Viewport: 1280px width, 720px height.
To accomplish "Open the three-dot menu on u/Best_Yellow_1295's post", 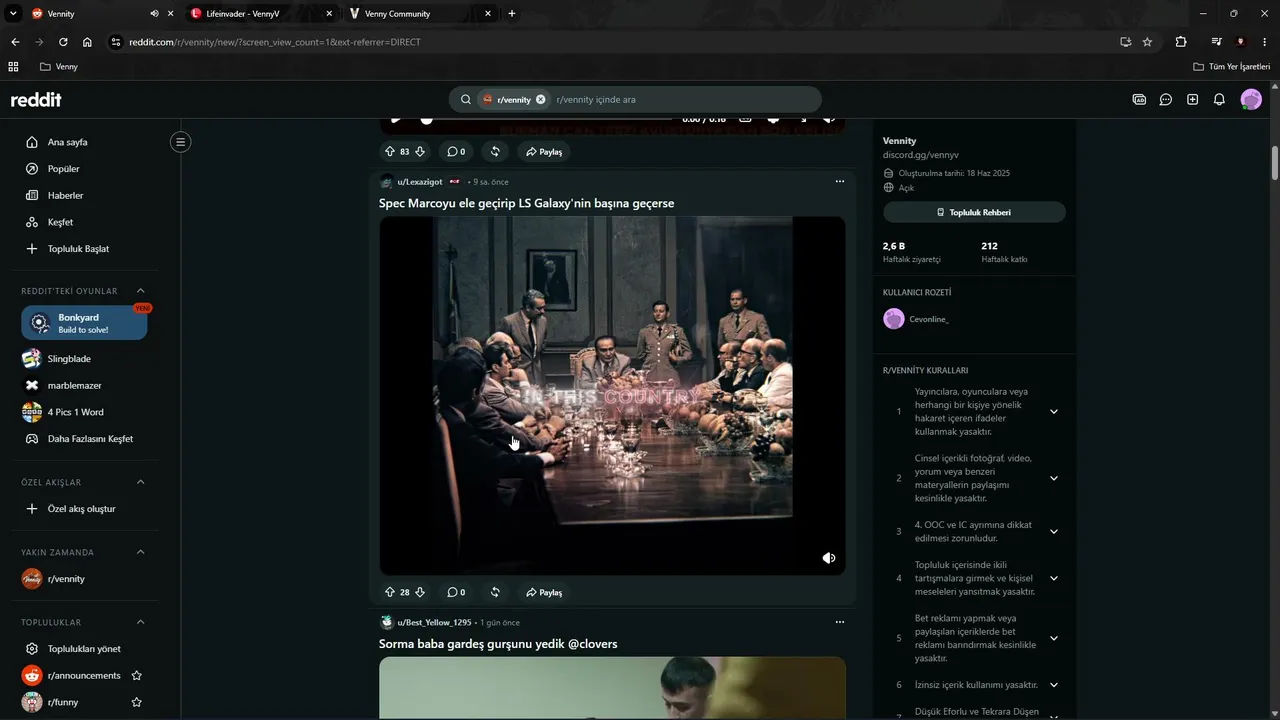I will pyautogui.click(x=840, y=622).
